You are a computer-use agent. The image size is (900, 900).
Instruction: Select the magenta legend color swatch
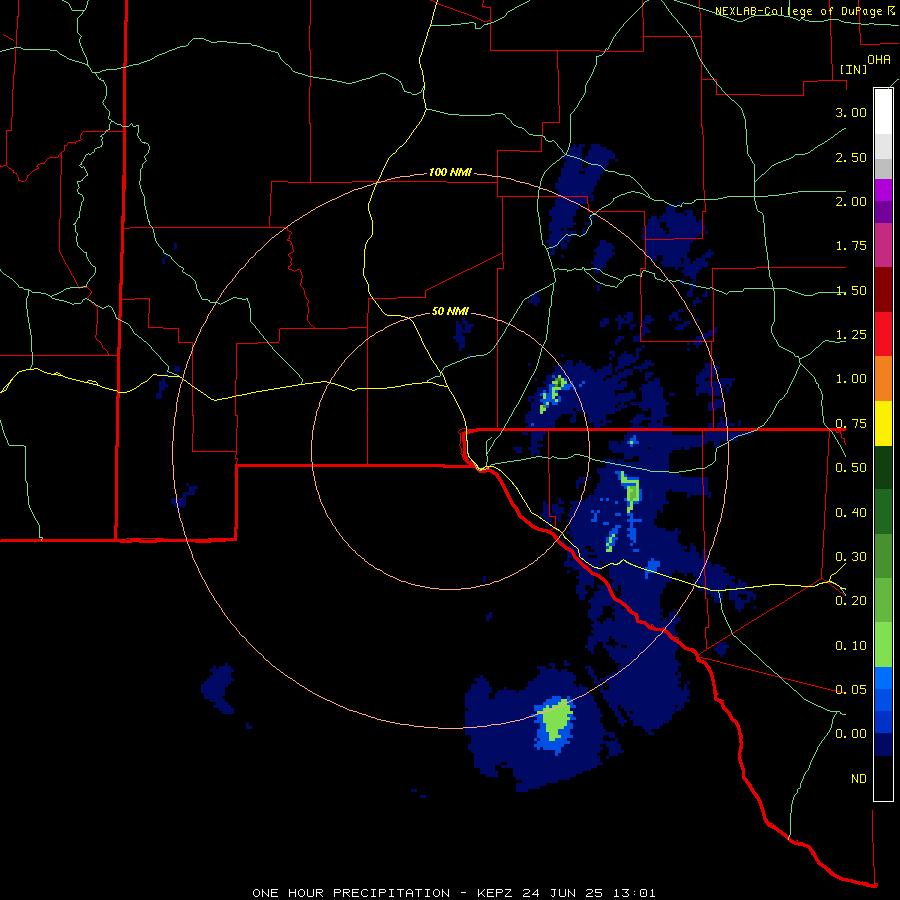tap(883, 190)
